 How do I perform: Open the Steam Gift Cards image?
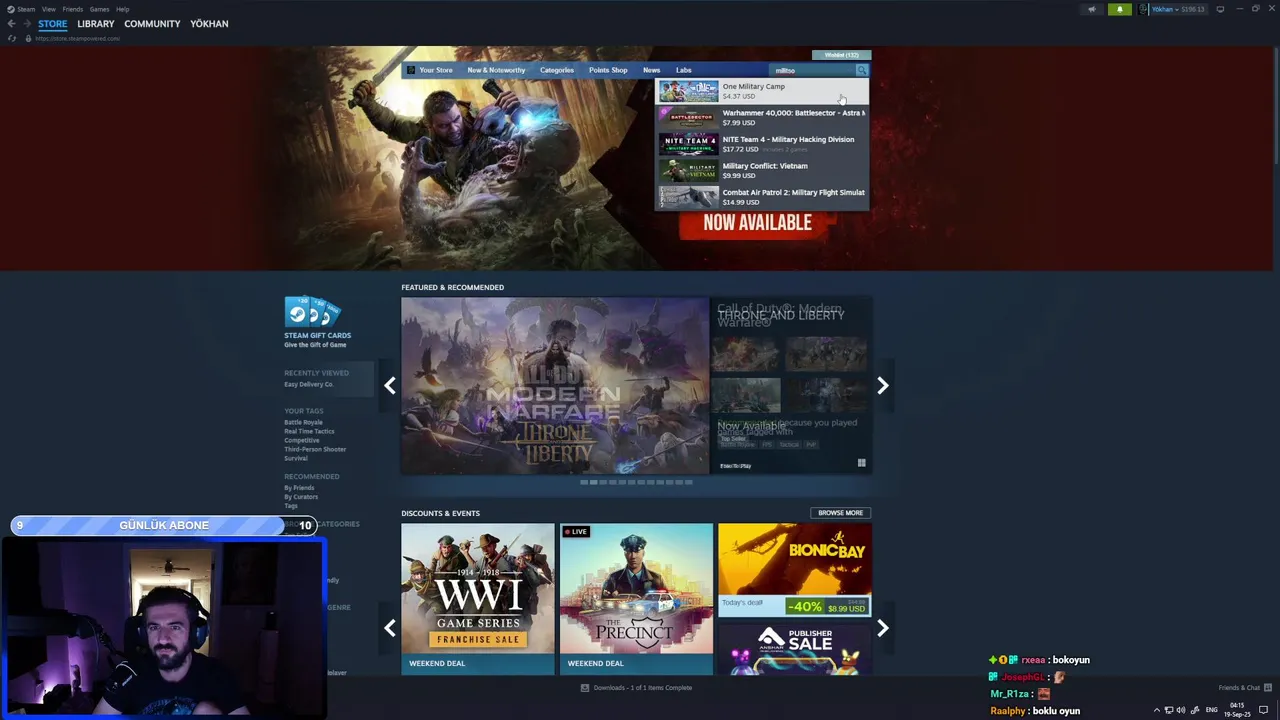[312, 312]
